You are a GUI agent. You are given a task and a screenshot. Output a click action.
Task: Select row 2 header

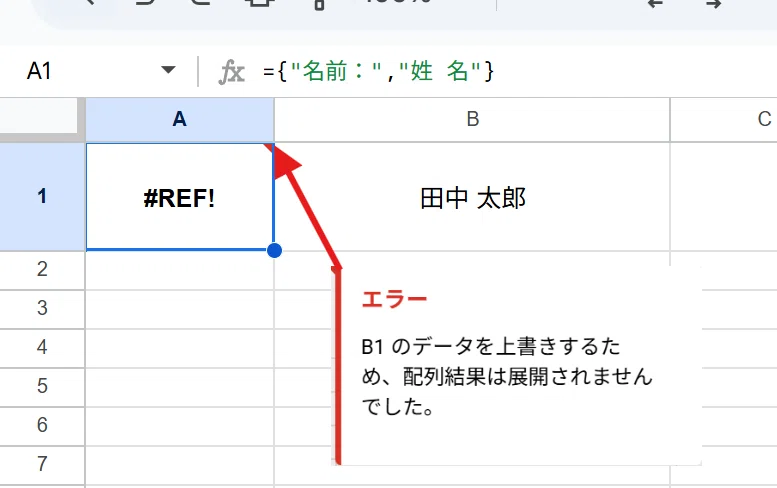pos(42,270)
